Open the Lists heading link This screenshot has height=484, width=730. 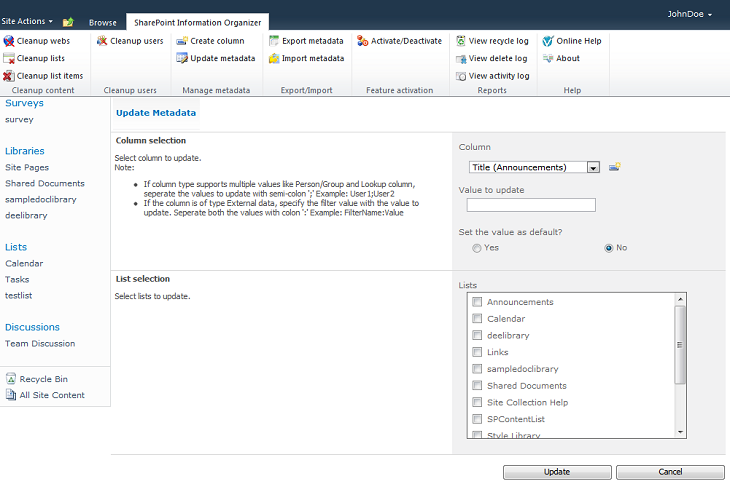16,247
